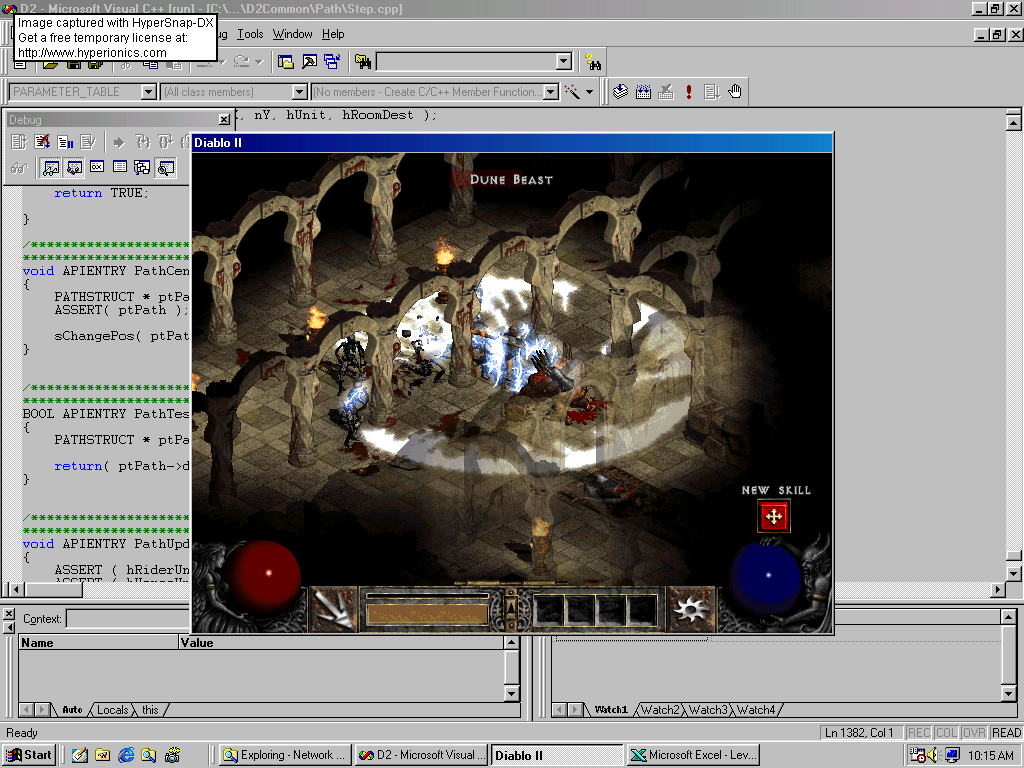Toggle the Memory window button
The width and height of the screenshot is (1024, 768).
coord(120,167)
